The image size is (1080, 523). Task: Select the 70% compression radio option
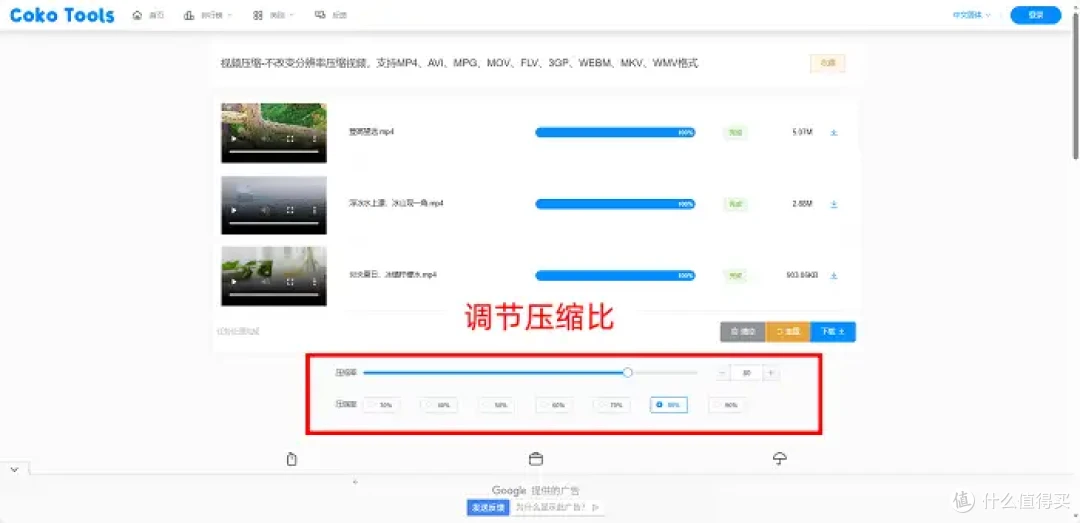[612, 405]
